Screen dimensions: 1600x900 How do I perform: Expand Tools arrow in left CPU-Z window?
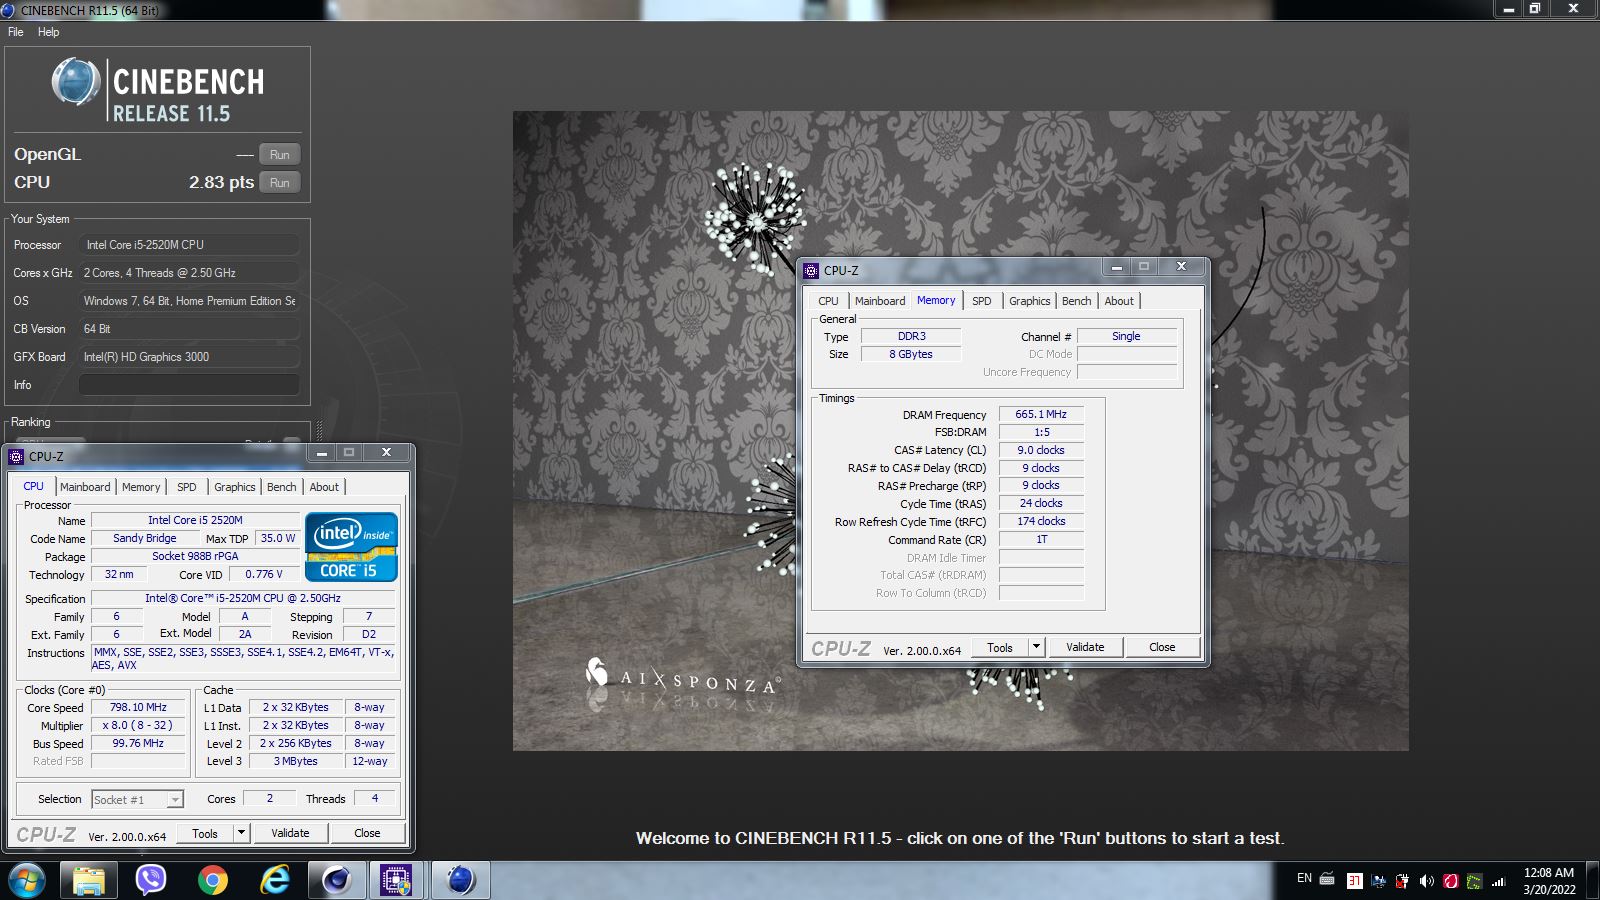click(x=241, y=833)
